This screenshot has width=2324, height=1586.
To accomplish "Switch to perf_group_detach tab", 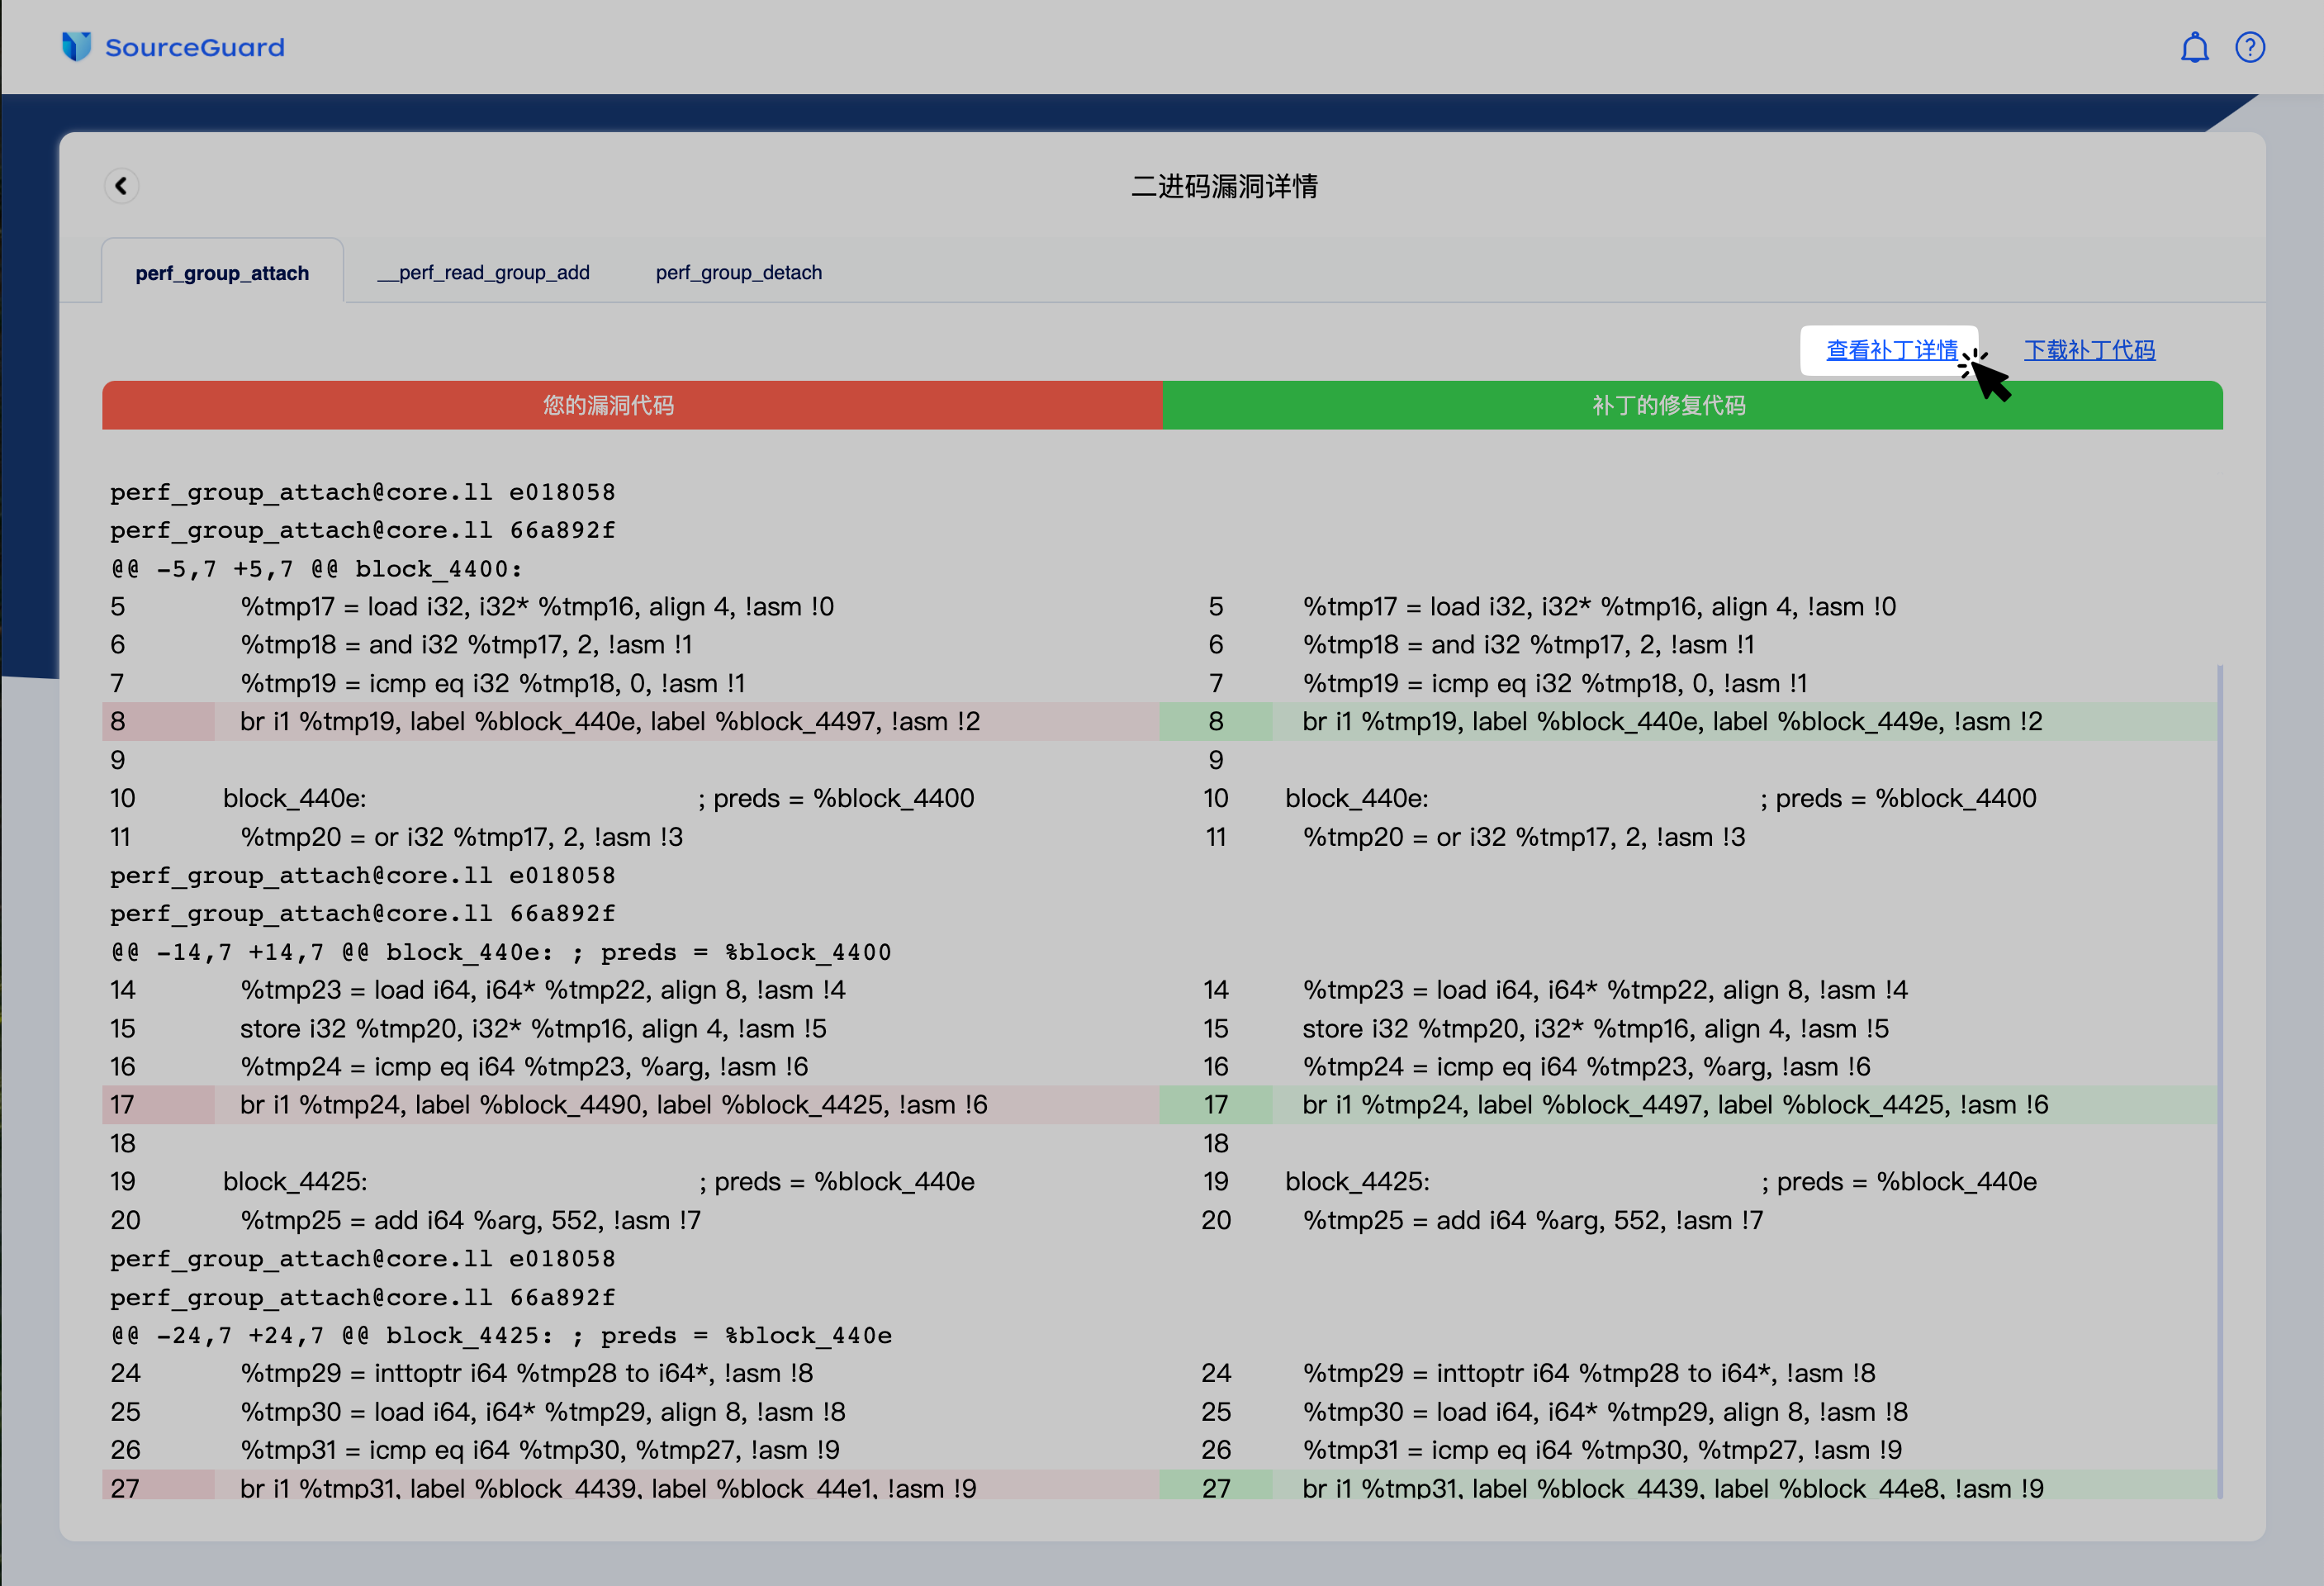I will (738, 273).
